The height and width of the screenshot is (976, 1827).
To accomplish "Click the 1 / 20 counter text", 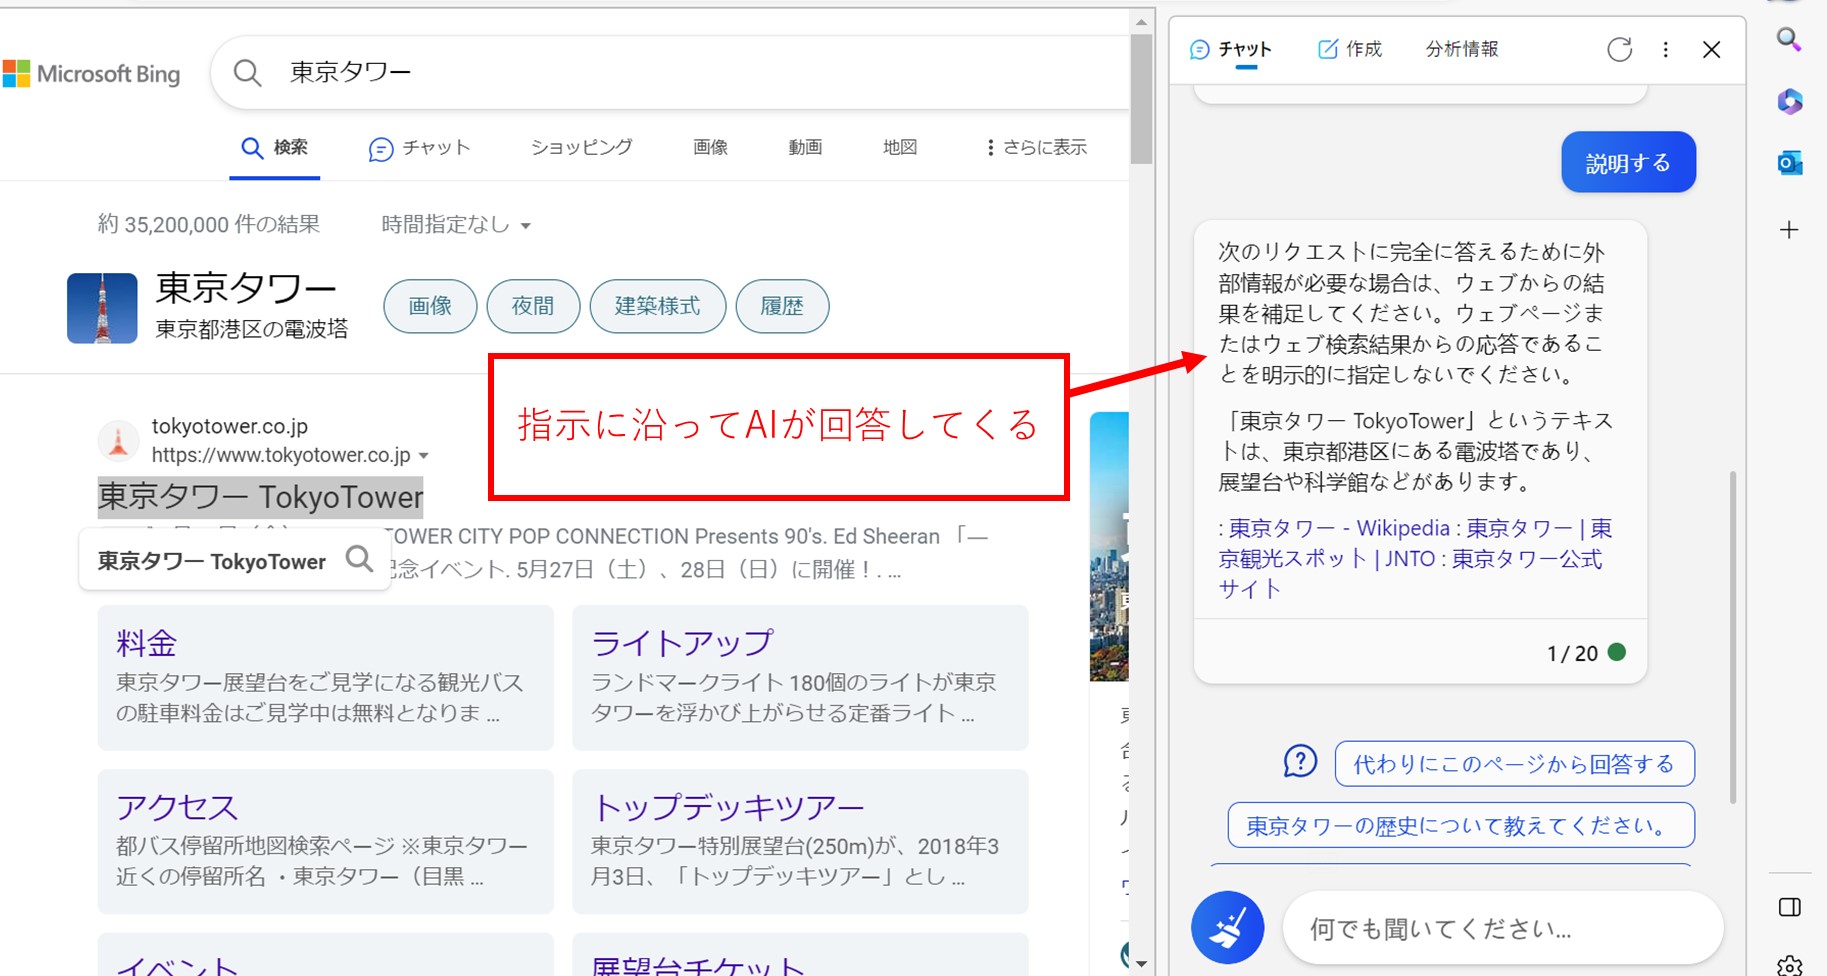I will (1572, 654).
